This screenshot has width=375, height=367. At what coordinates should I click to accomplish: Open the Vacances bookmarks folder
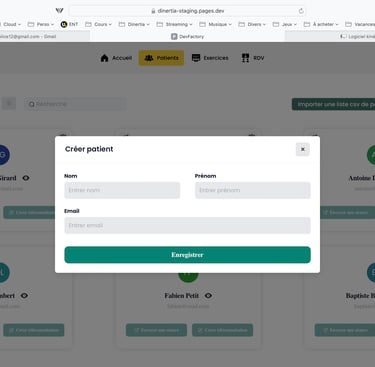click(x=360, y=24)
